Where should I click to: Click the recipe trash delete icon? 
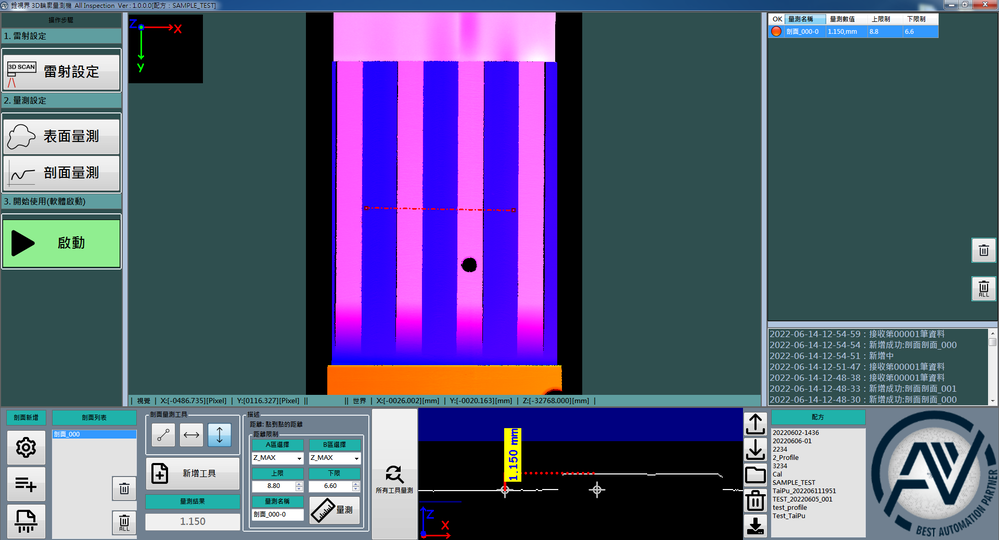[x=756, y=500]
